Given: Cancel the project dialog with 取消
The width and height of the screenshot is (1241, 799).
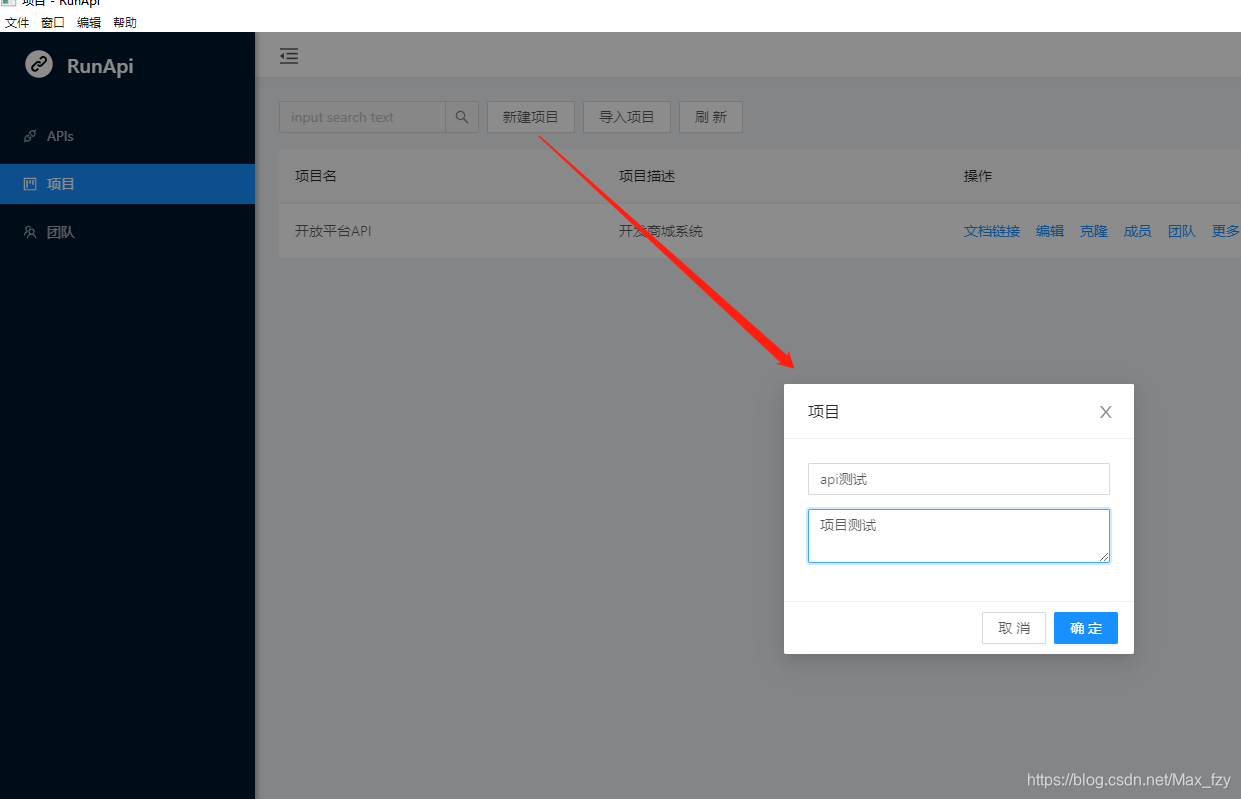Looking at the screenshot, I should (1013, 627).
